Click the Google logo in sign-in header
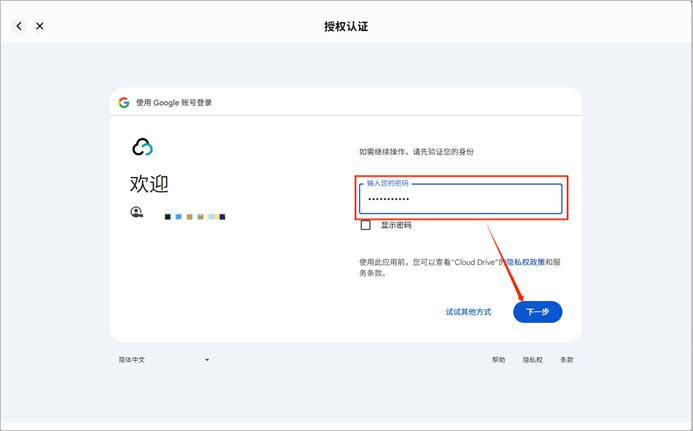This screenshot has height=431, width=693. (124, 102)
